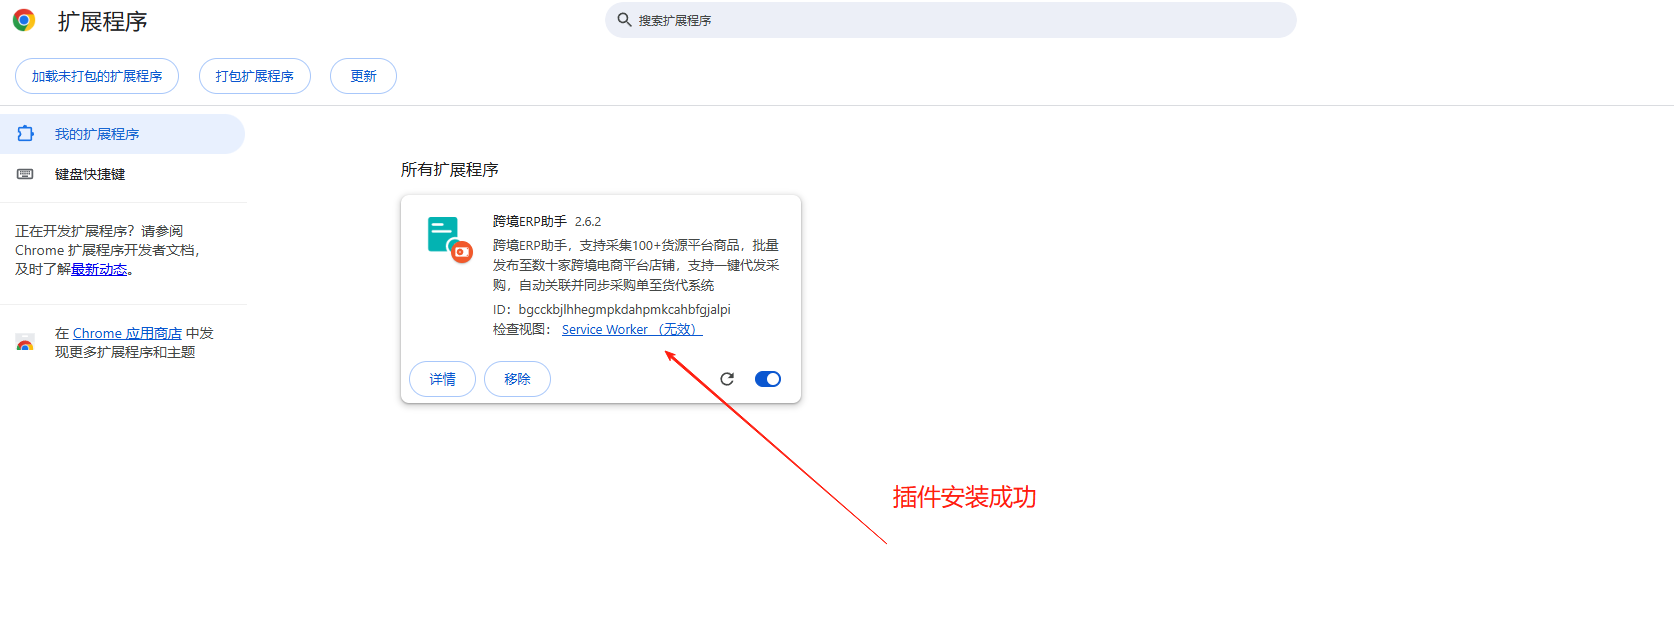Screen dimensions: 1674x637
Task: Open 我的扩展程序 in the sidebar
Action: pyautogui.click(x=122, y=134)
